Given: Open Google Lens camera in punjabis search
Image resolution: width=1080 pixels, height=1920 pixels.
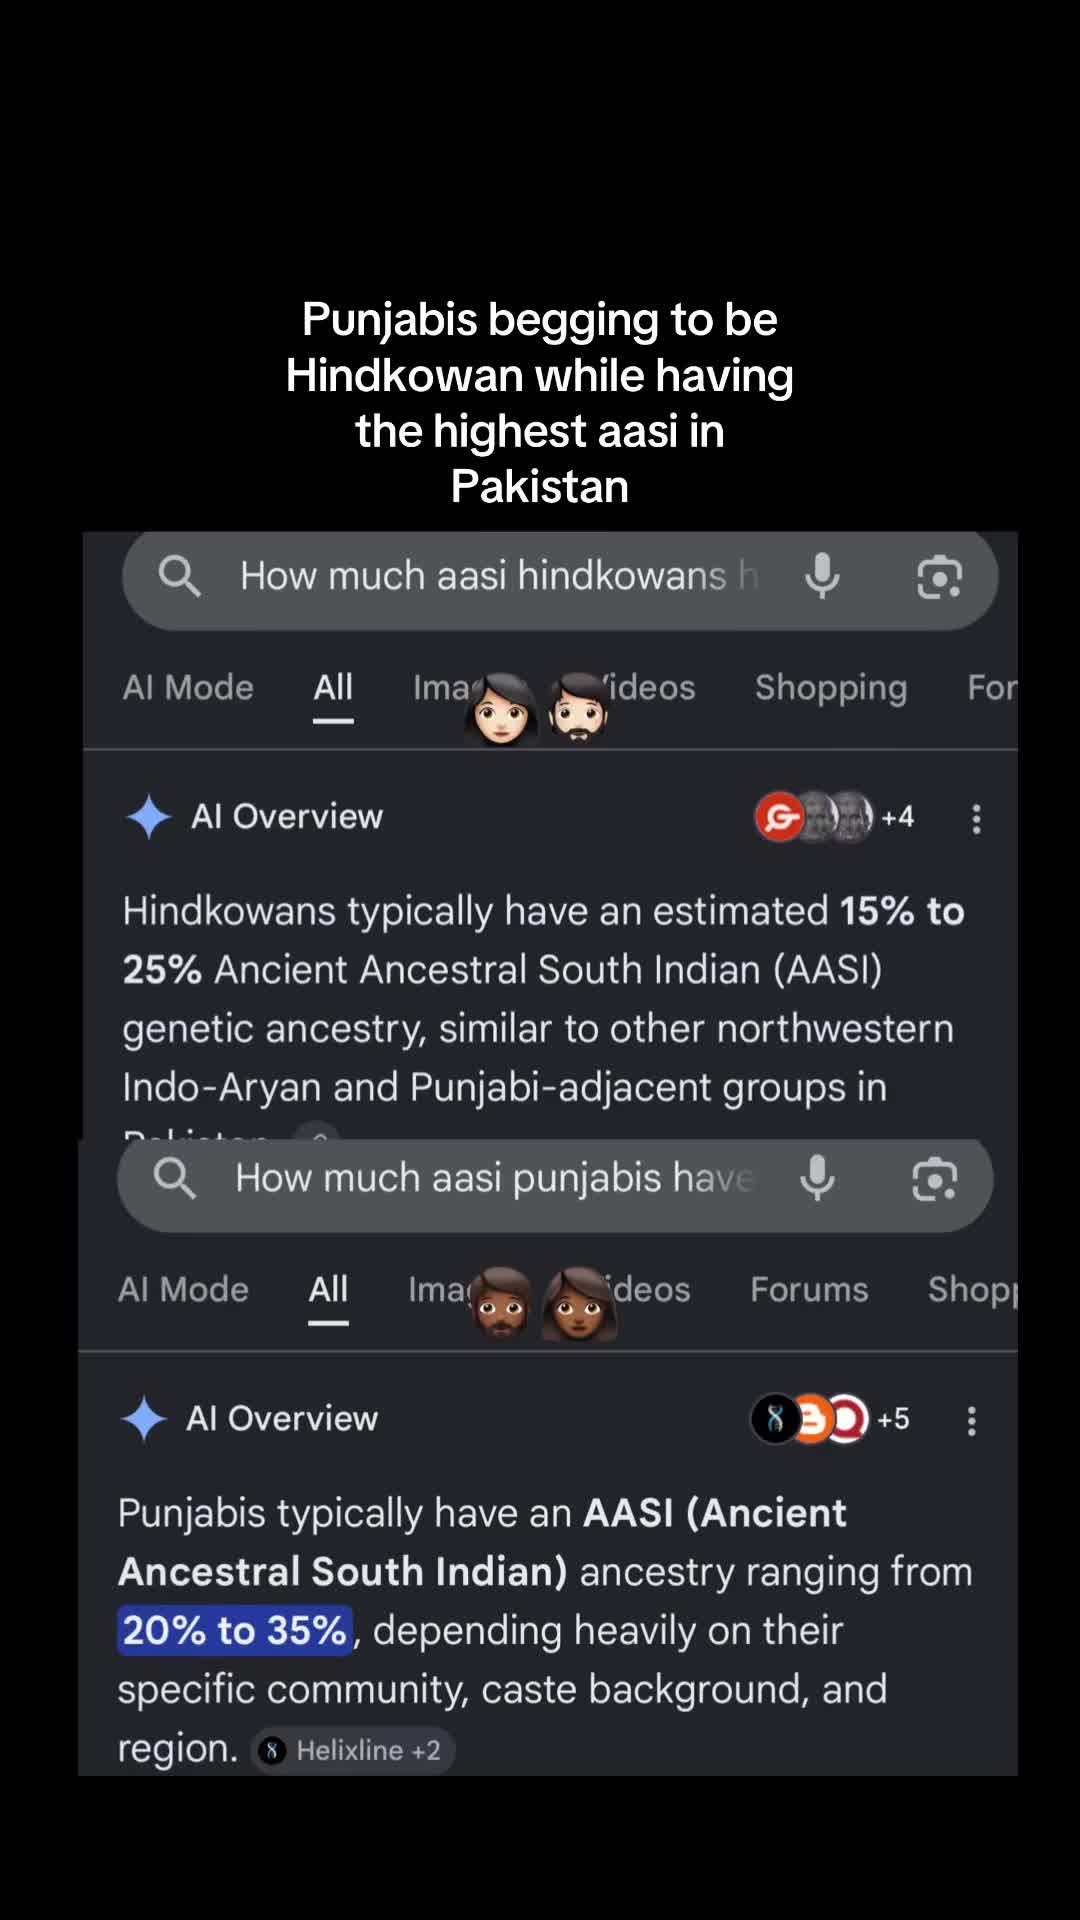Looking at the screenshot, I should pyautogui.click(x=934, y=1179).
